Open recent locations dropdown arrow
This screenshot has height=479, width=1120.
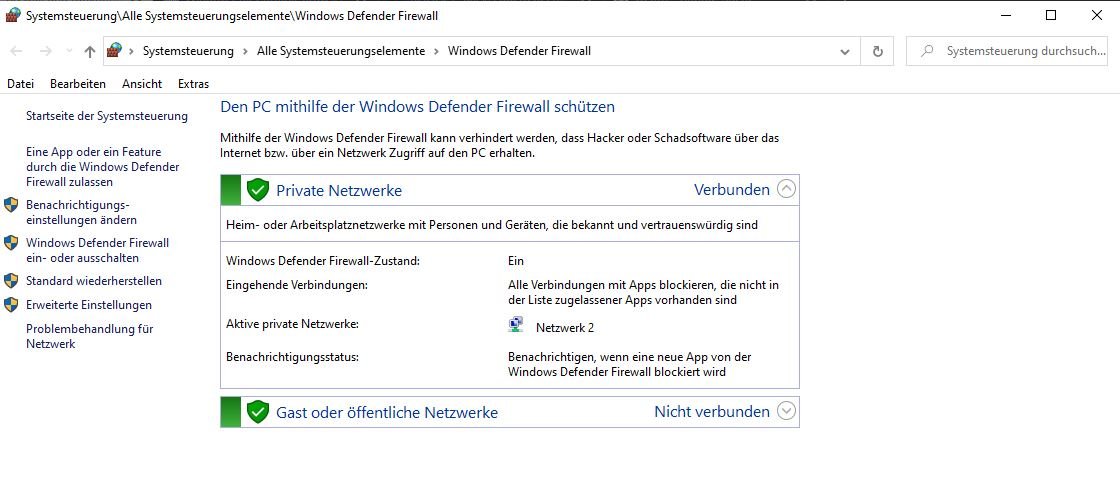[69, 51]
